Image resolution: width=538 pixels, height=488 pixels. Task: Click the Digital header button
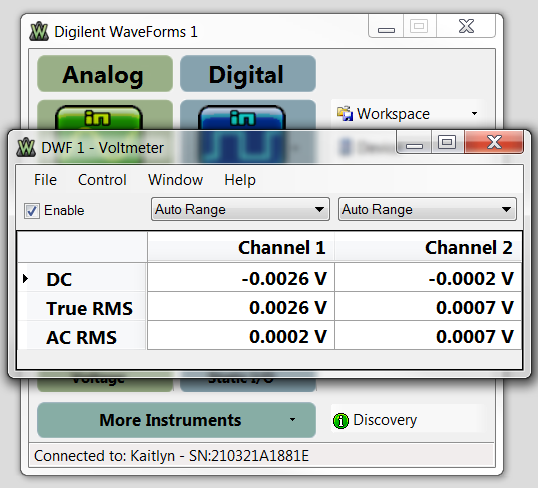click(x=248, y=73)
